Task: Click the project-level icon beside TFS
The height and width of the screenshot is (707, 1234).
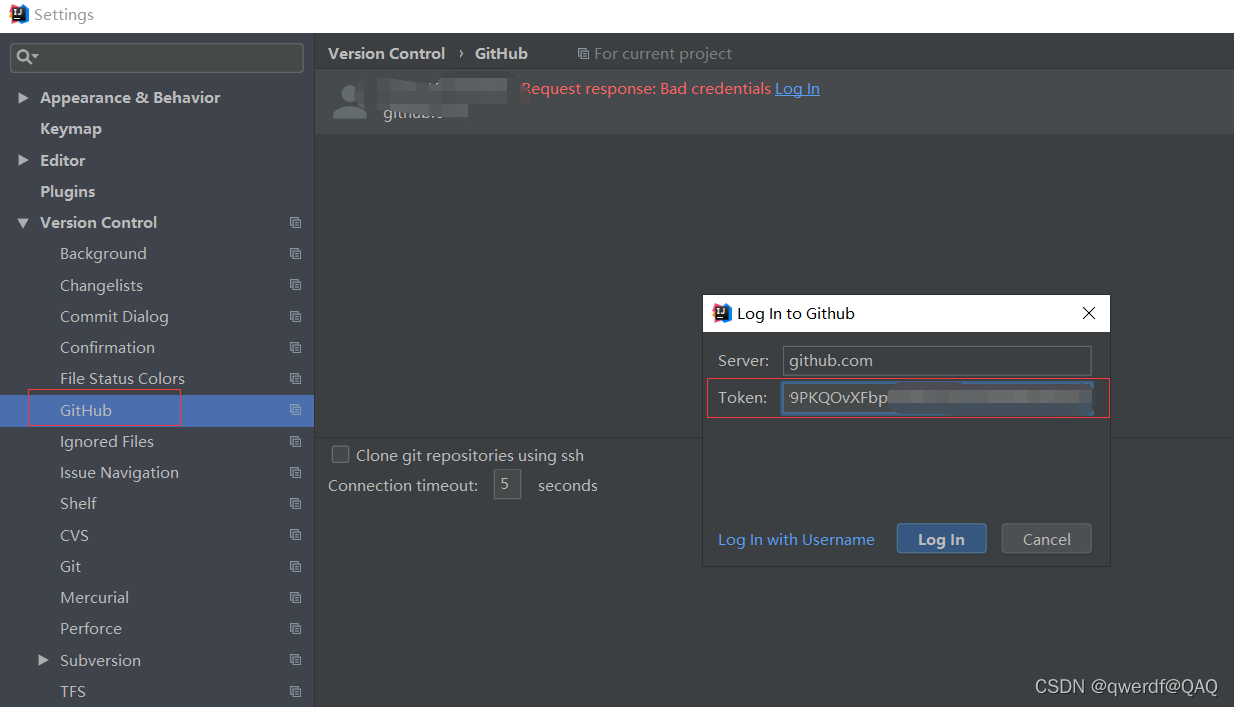Action: (x=295, y=692)
